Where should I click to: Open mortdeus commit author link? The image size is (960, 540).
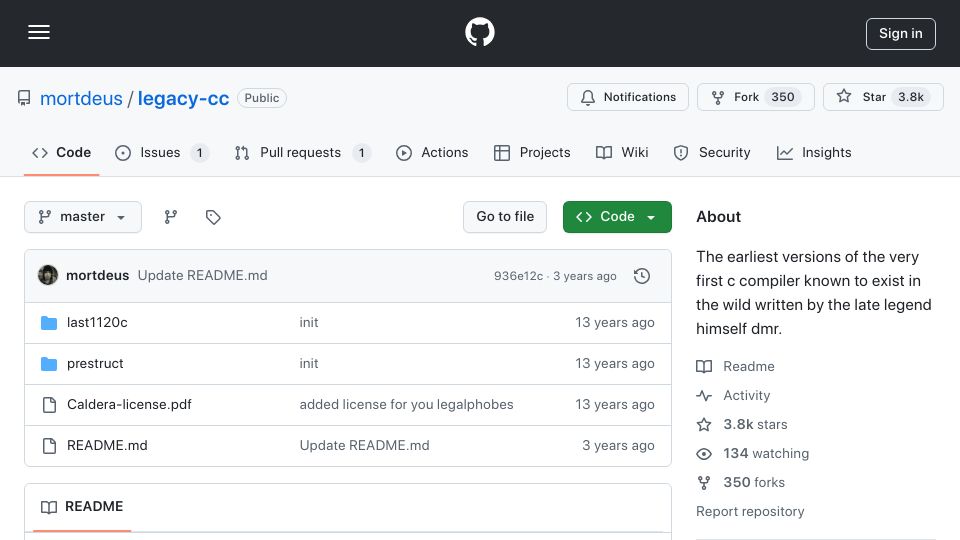click(97, 276)
